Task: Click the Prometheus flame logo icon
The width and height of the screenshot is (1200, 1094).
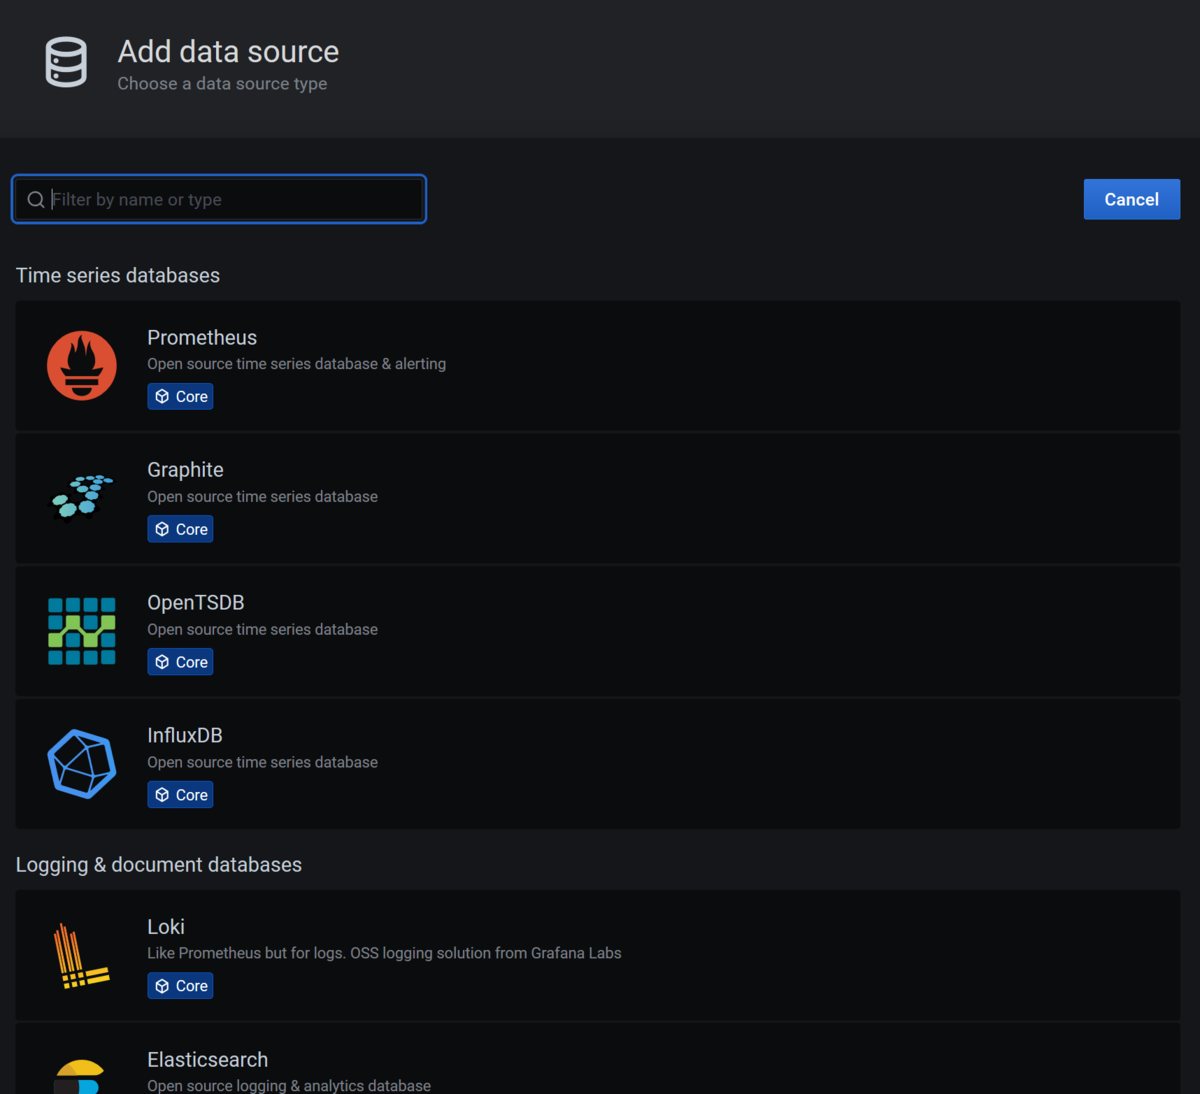Action: coord(82,365)
